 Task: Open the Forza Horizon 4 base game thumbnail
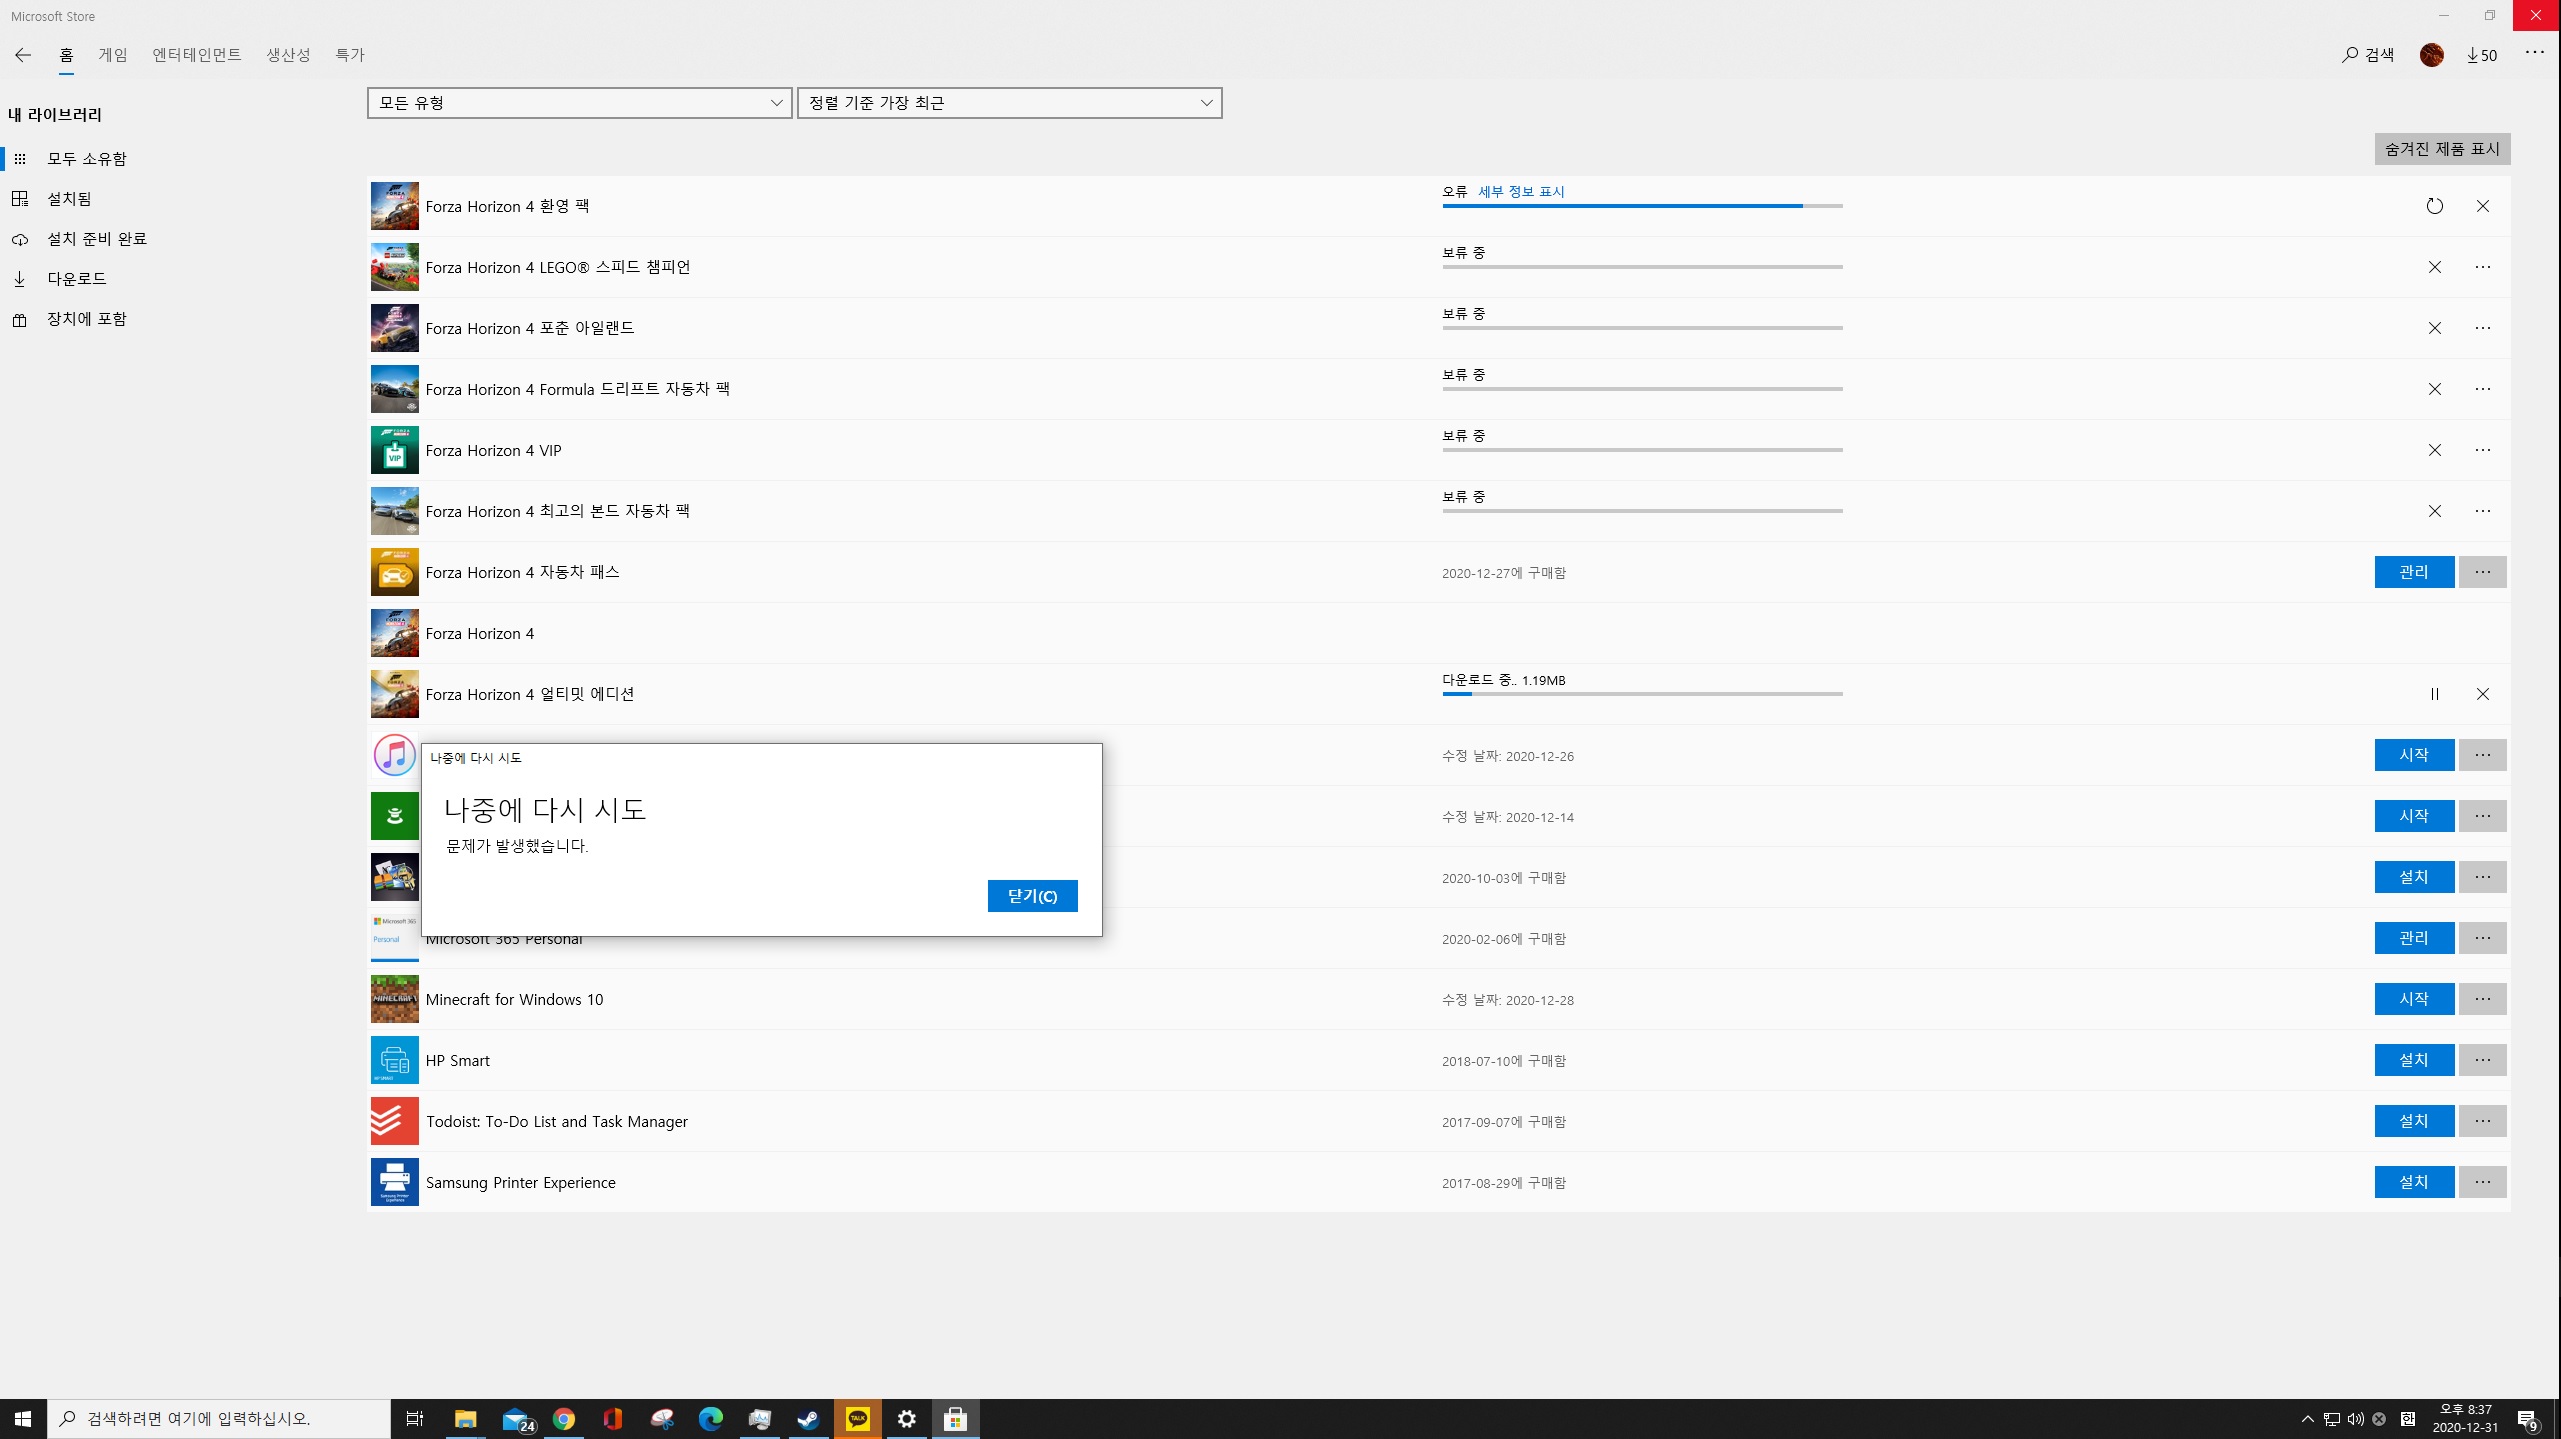tap(395, 633)
